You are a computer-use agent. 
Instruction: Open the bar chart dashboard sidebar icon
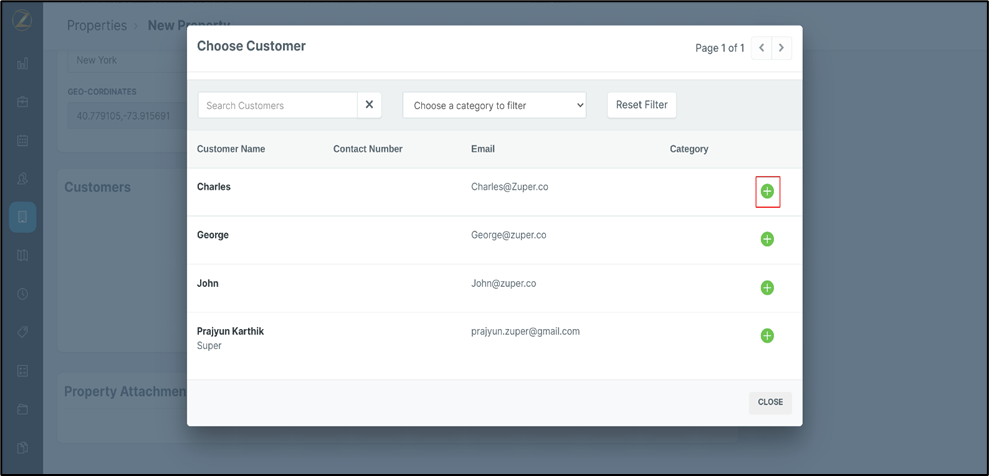pyautogui.click(x=22, y=64)
